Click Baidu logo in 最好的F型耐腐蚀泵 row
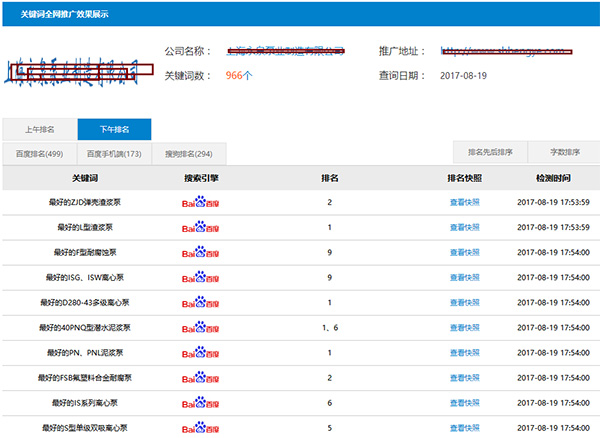The height and width of the screenshot is (438, 600). 200,252
